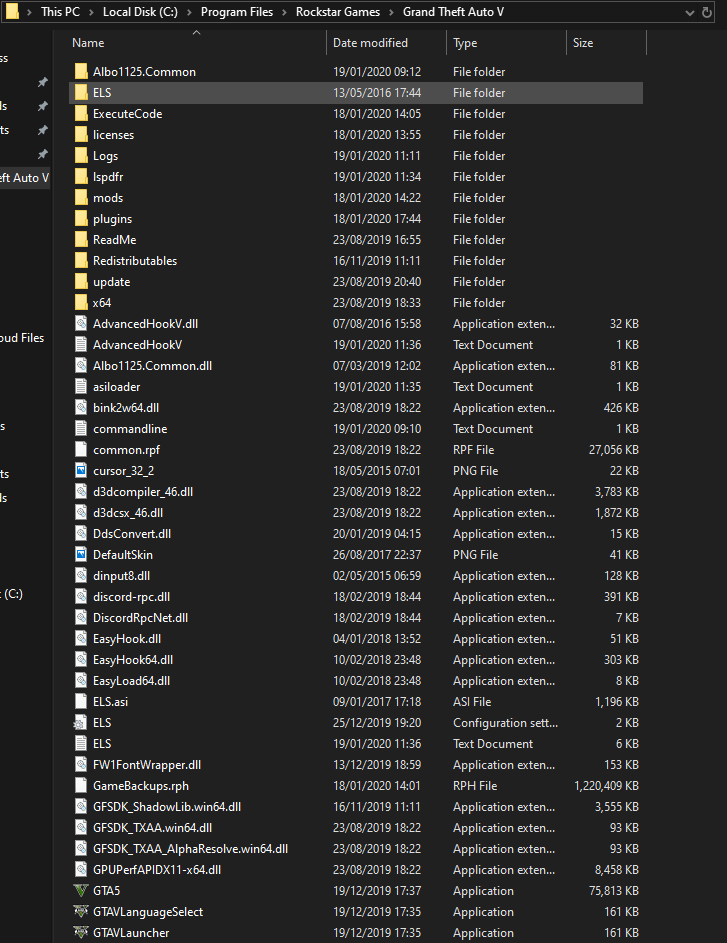Select the ELS folder row
Screen dimensions: 727x943
(356, 93)
